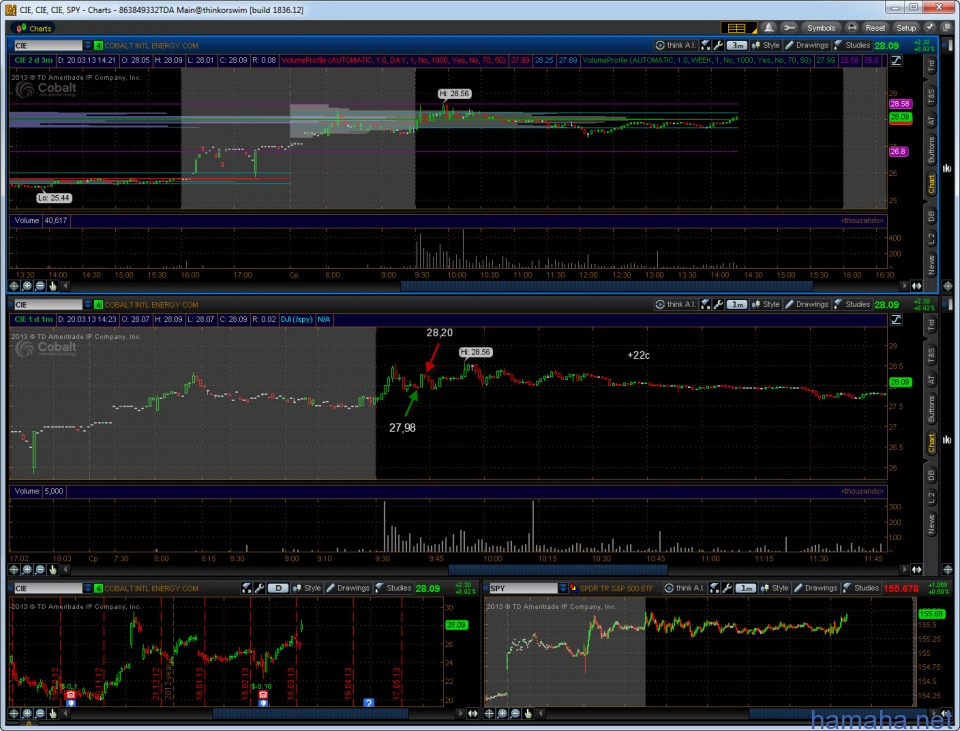Open Studies menu in the middle chart

852,304
